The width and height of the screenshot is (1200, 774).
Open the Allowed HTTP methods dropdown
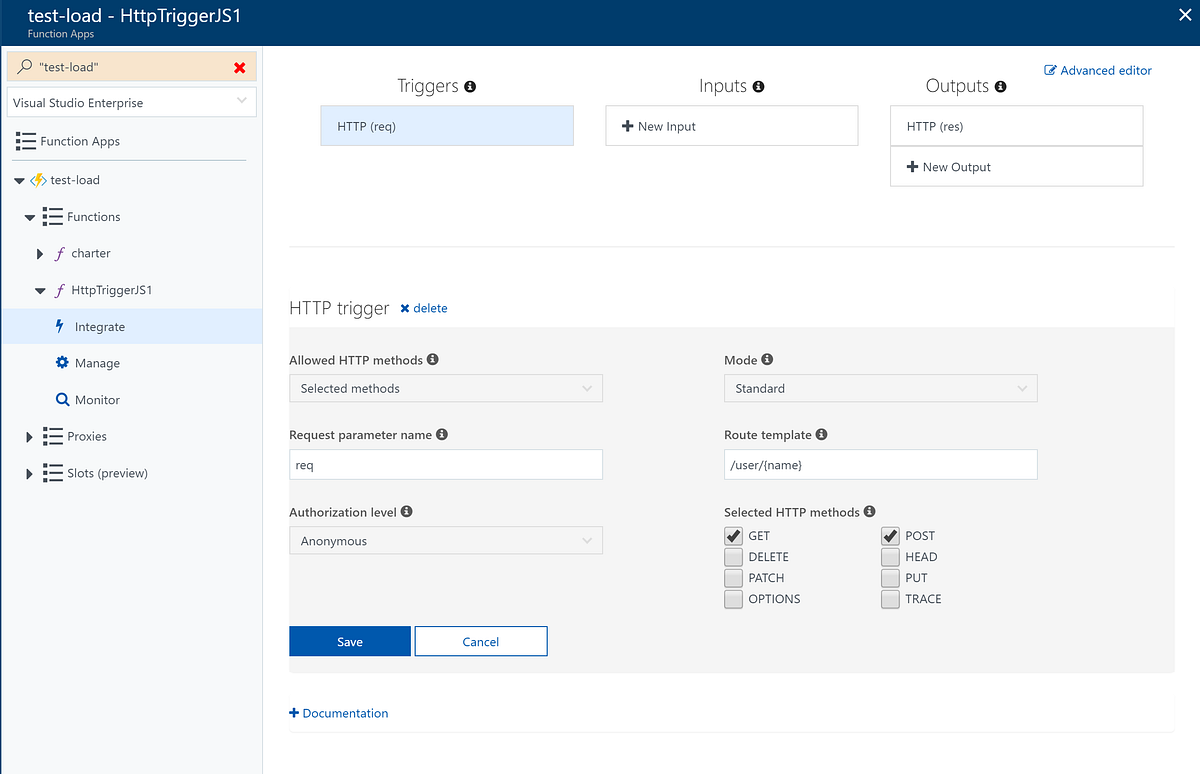(446, 388)
